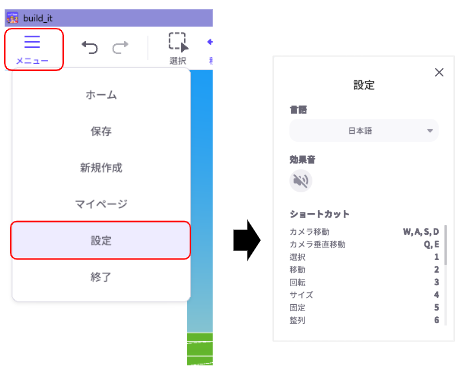The height and width of the screenshot is (370, 466).
Task: Click the 回転 shortcut row
Action: 364,282
